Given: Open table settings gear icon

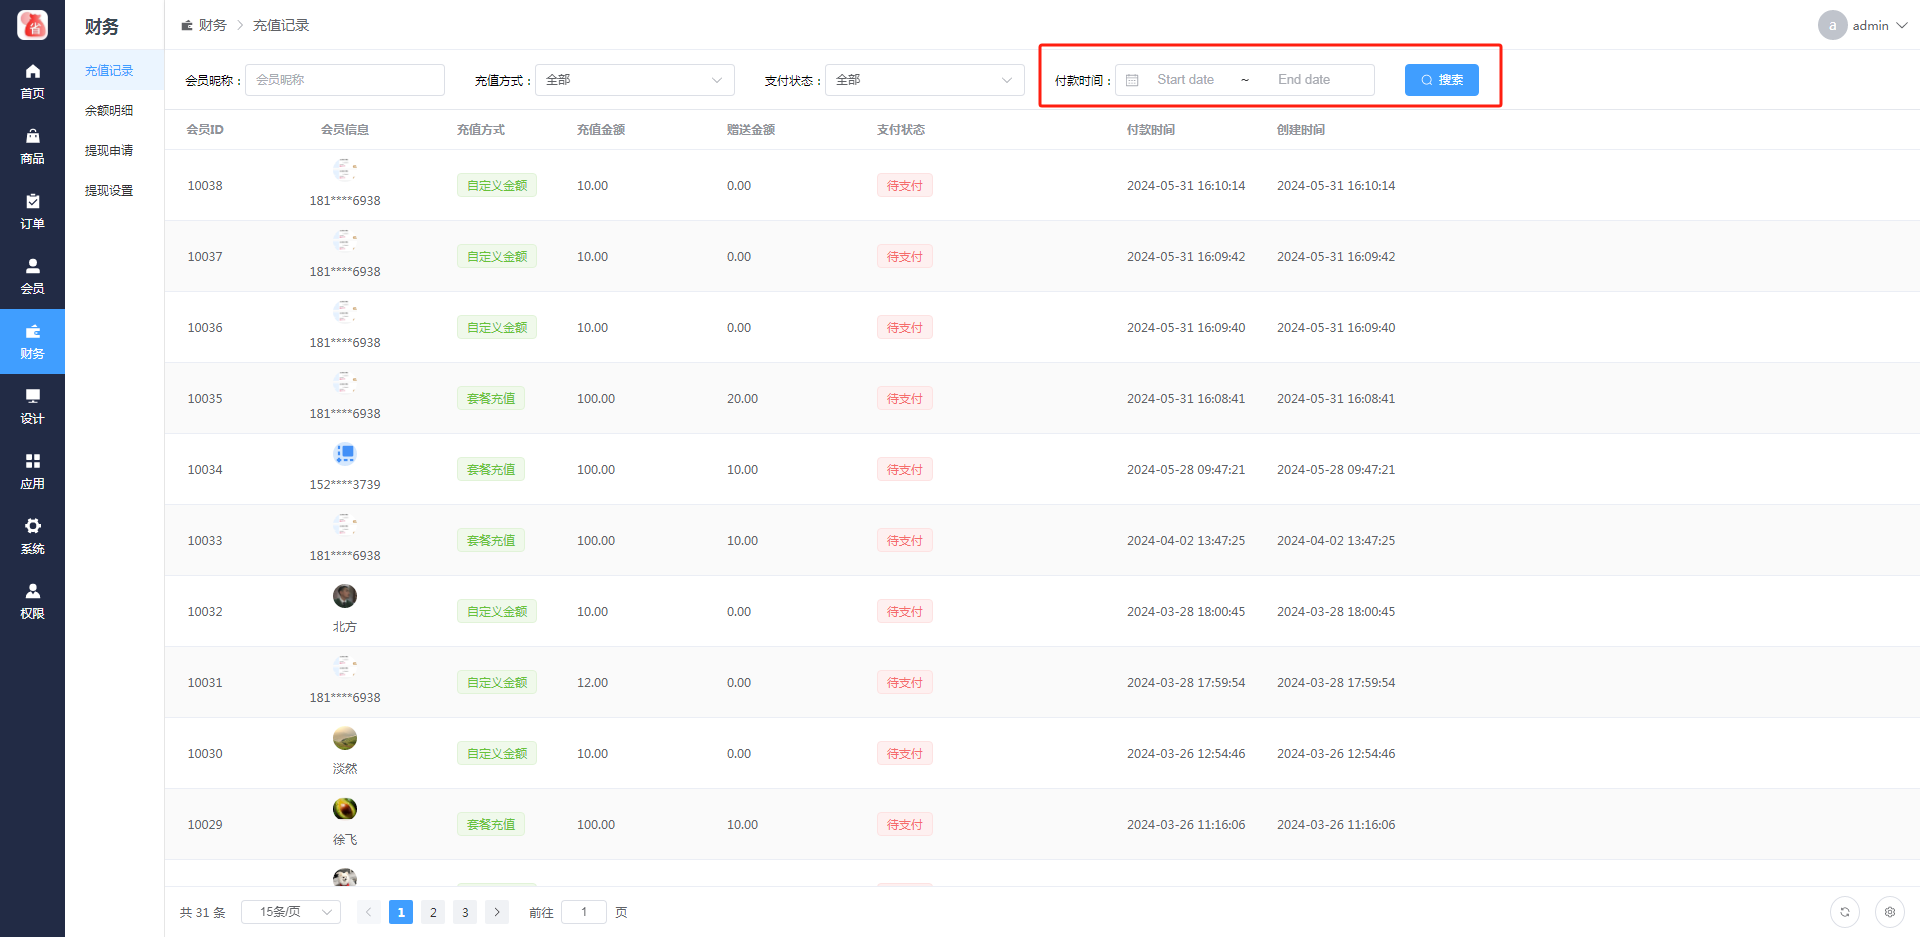Looking at the screenshot, I should coord(1889,912).
